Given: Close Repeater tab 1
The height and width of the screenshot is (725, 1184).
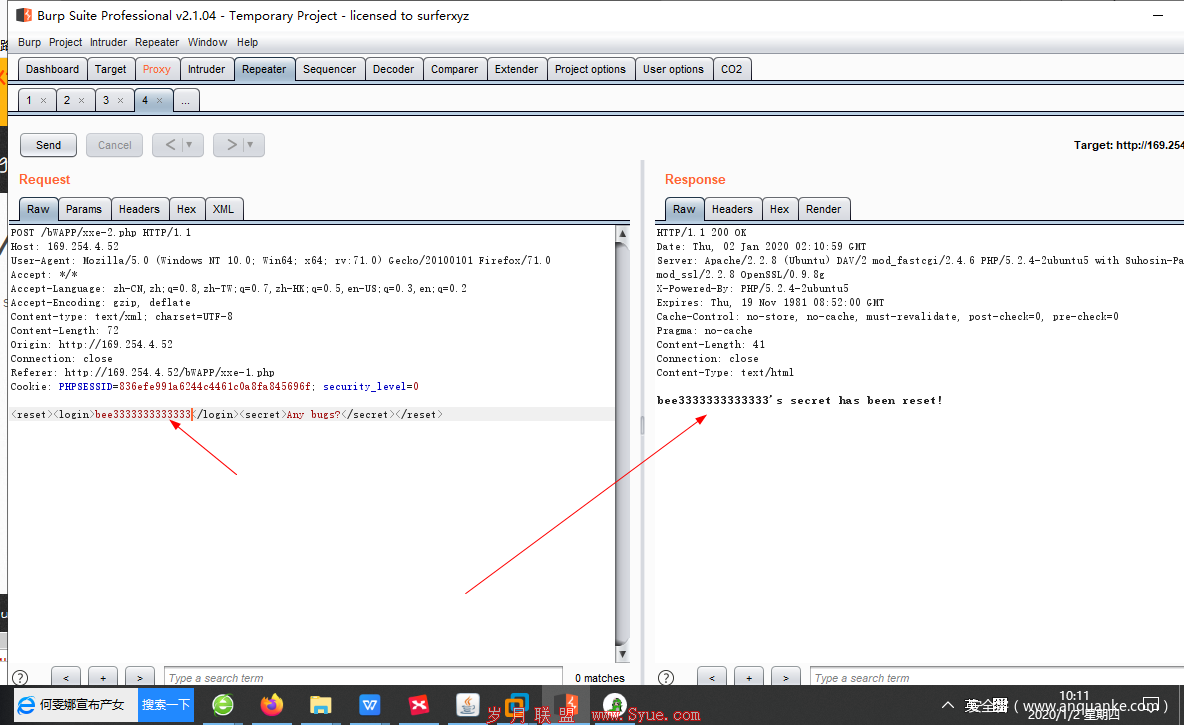Looking at the screenshot, I should 44,100.
